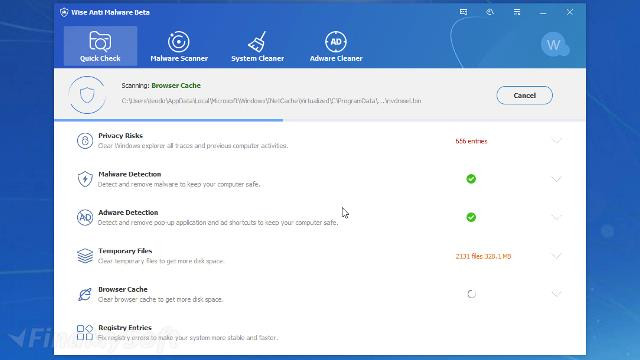The image size is (640, 360).
Task: Click the Adware Detection green checkmark
Action: pos(471,217)
